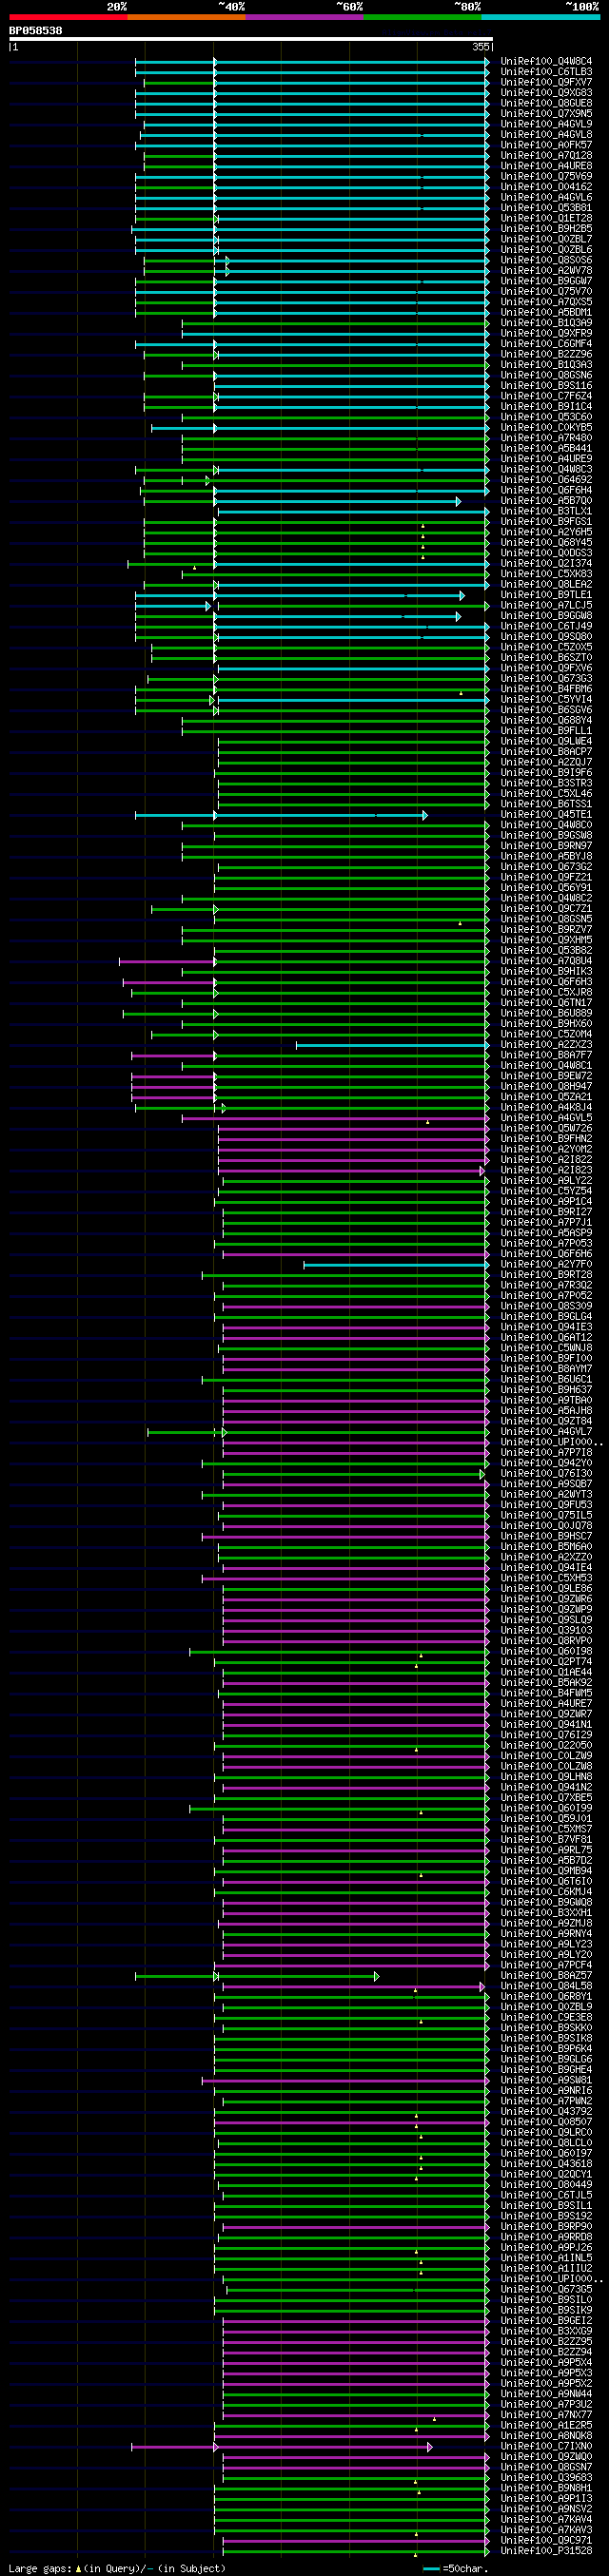
Task: Click label UniRef100_C0KYB5
Action: click(546, 428)
